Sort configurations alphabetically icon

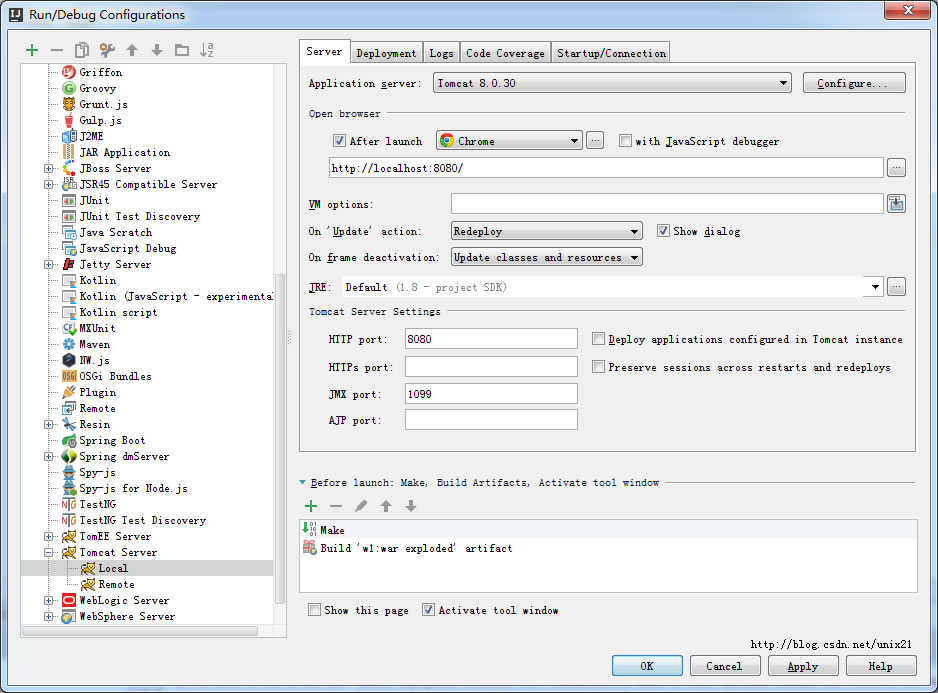207,50
